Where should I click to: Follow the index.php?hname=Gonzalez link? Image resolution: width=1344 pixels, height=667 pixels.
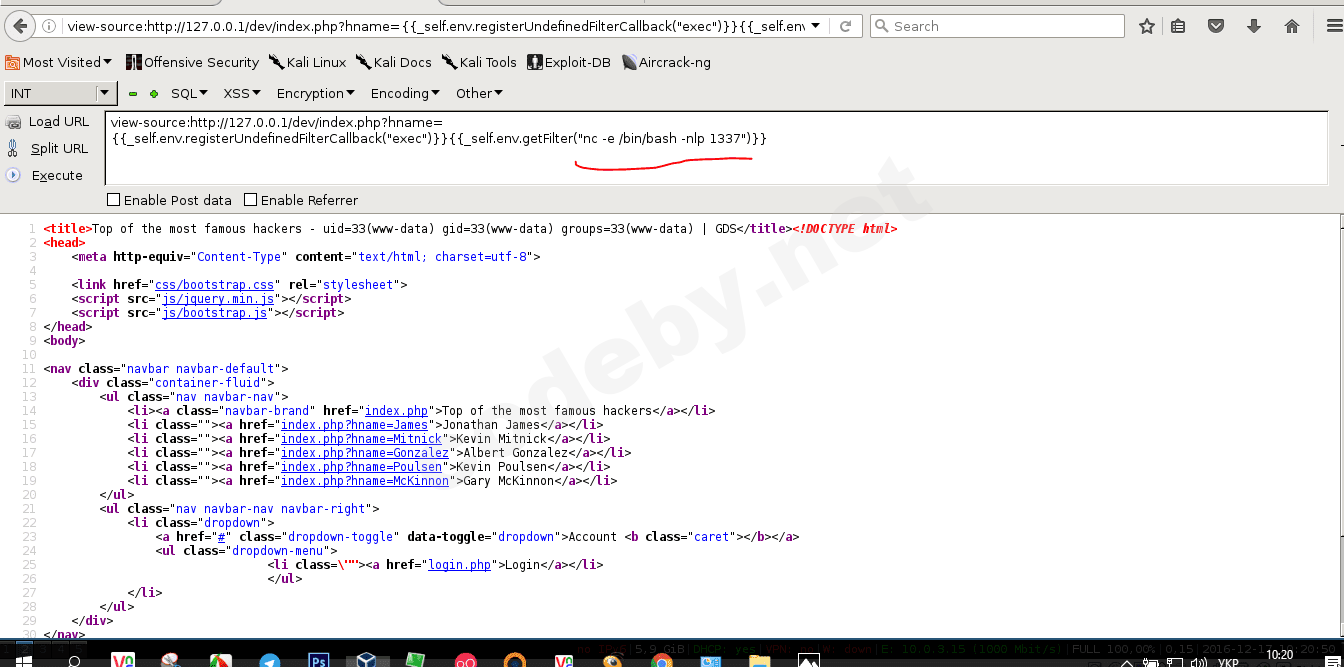[x=364, y=453]
